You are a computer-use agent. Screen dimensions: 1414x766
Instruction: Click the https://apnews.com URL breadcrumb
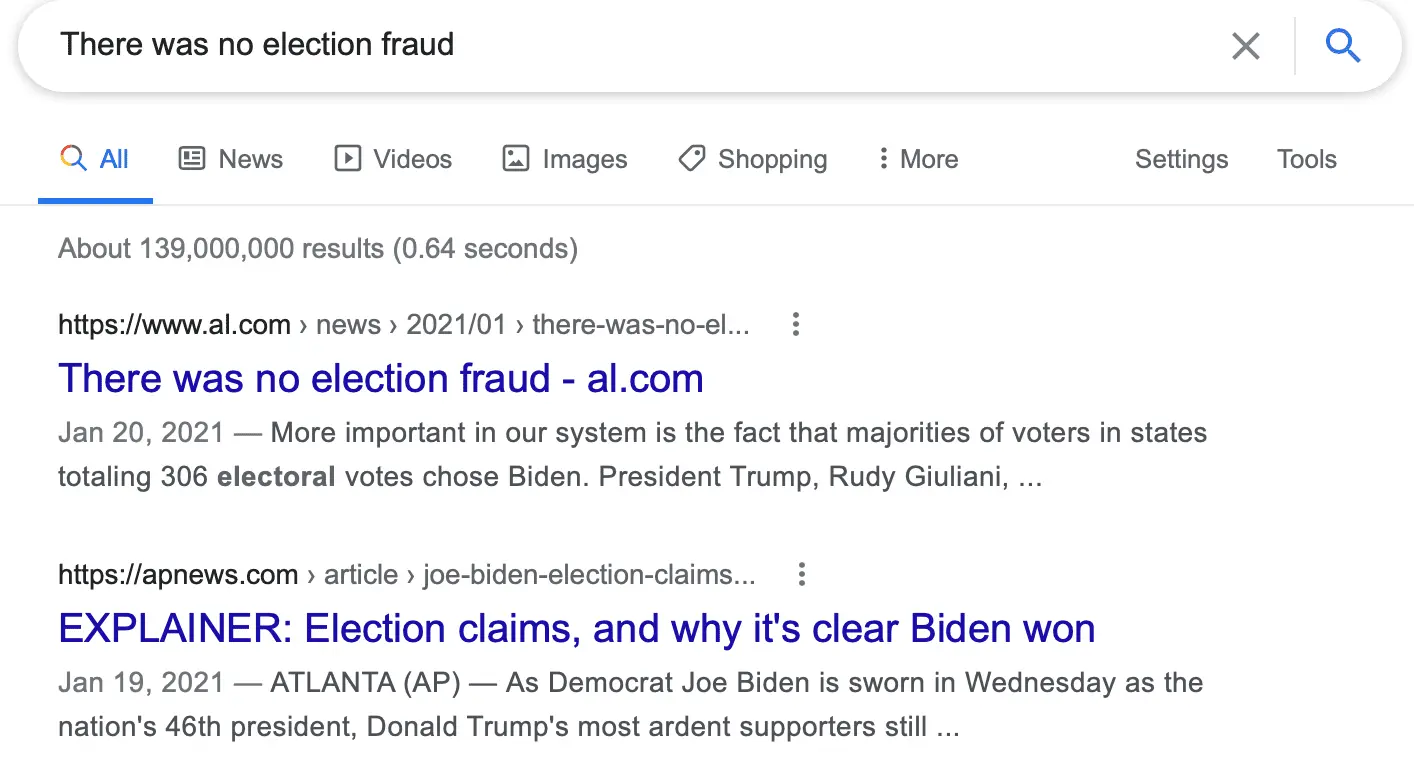178,574
